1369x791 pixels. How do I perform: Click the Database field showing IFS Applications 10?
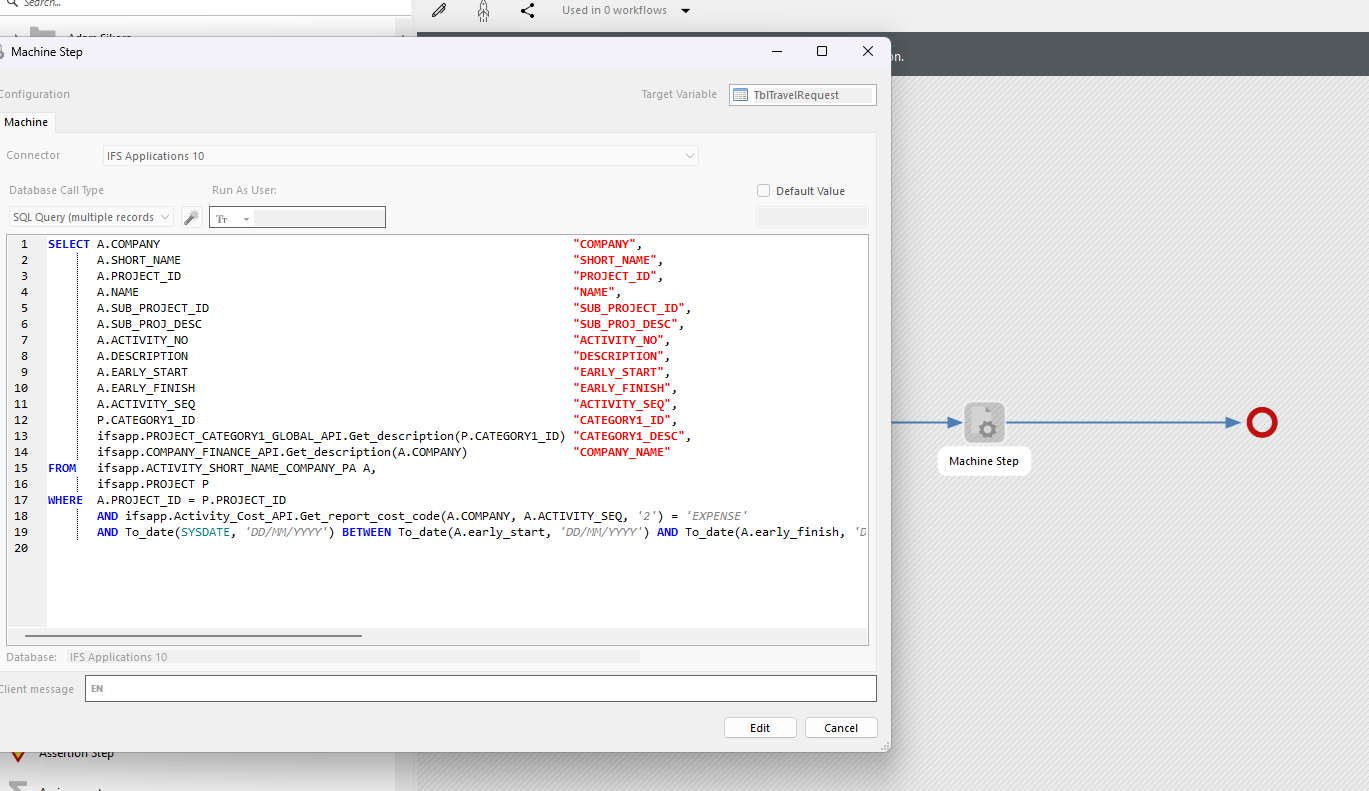[353, 657]
